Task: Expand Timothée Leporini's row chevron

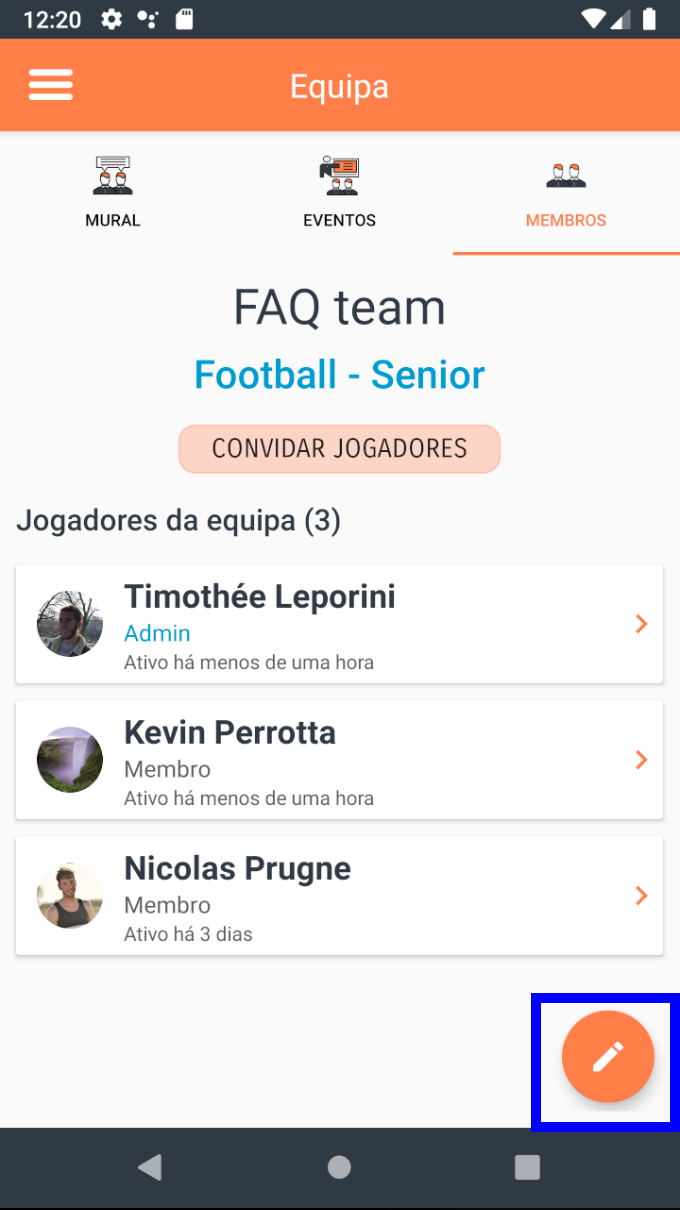Action: click(x=642, y=624)
